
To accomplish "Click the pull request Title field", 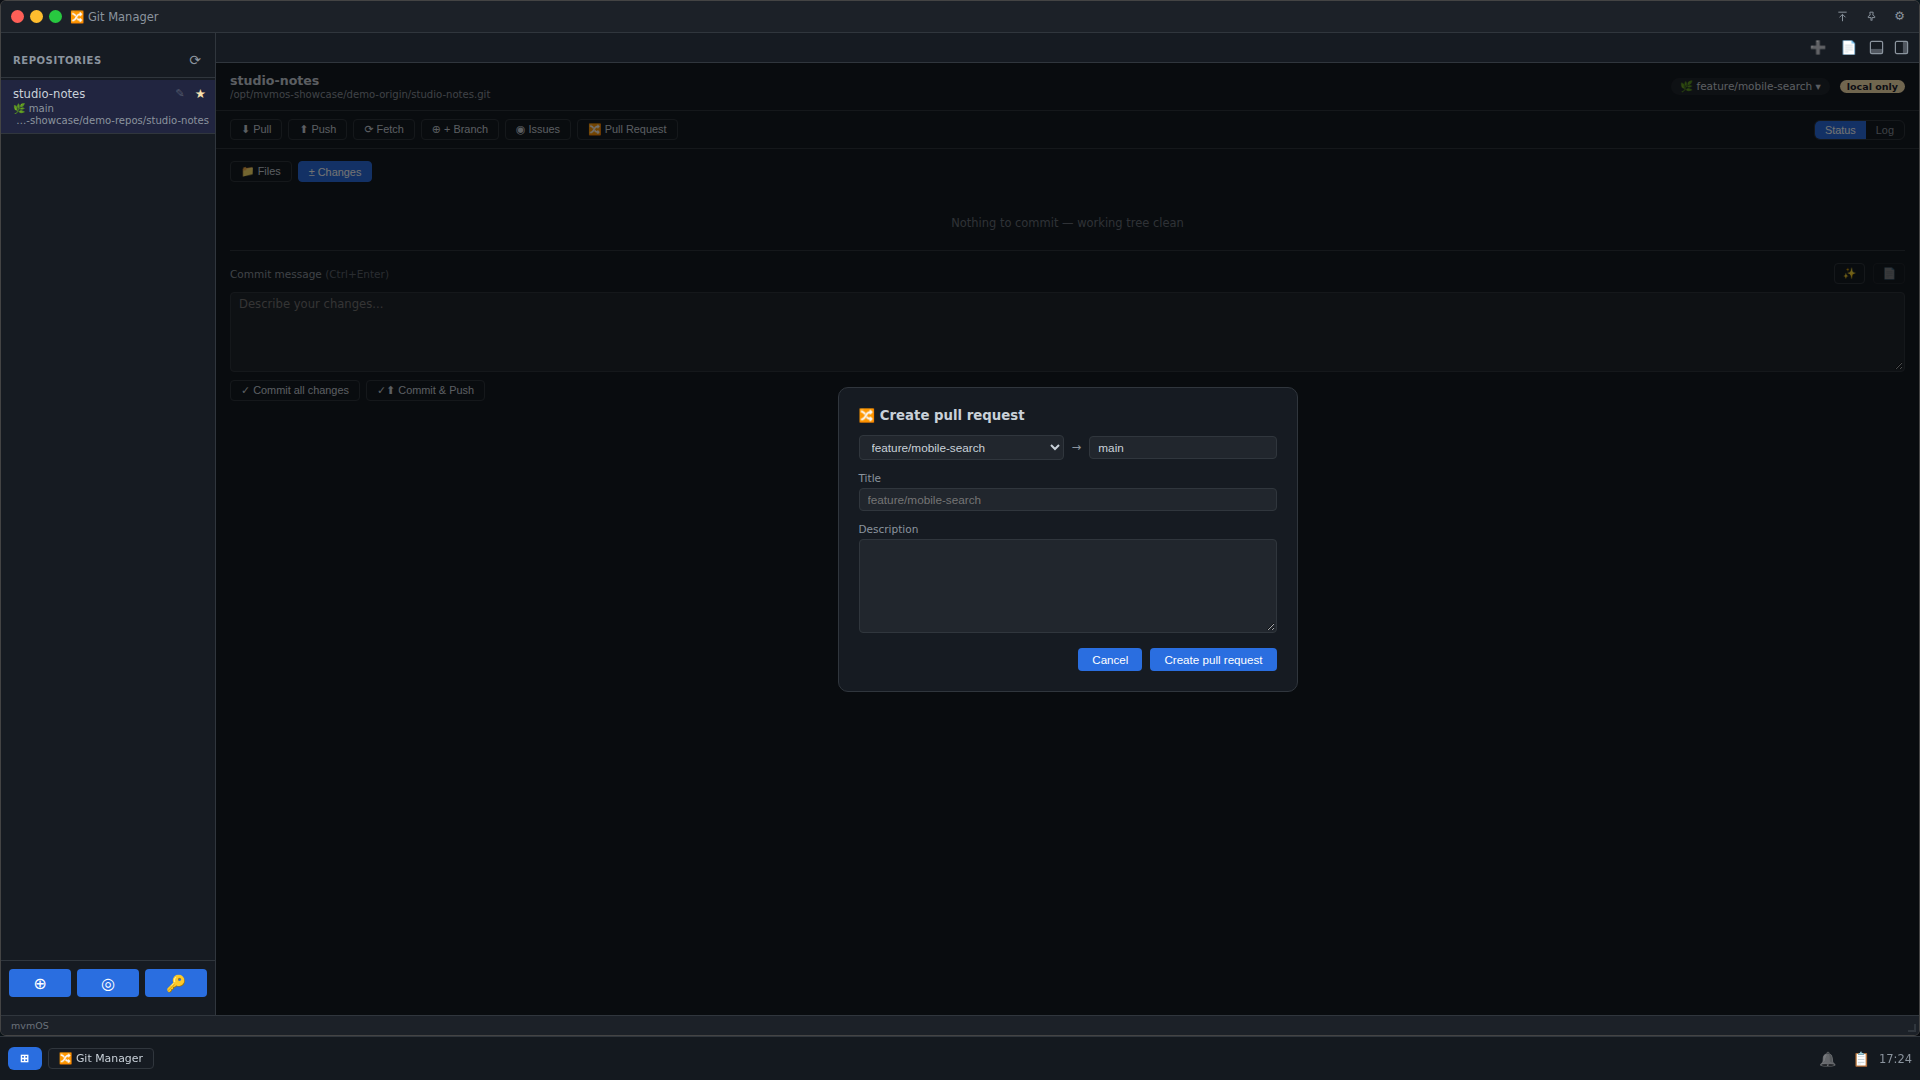I will point(1067,500).
